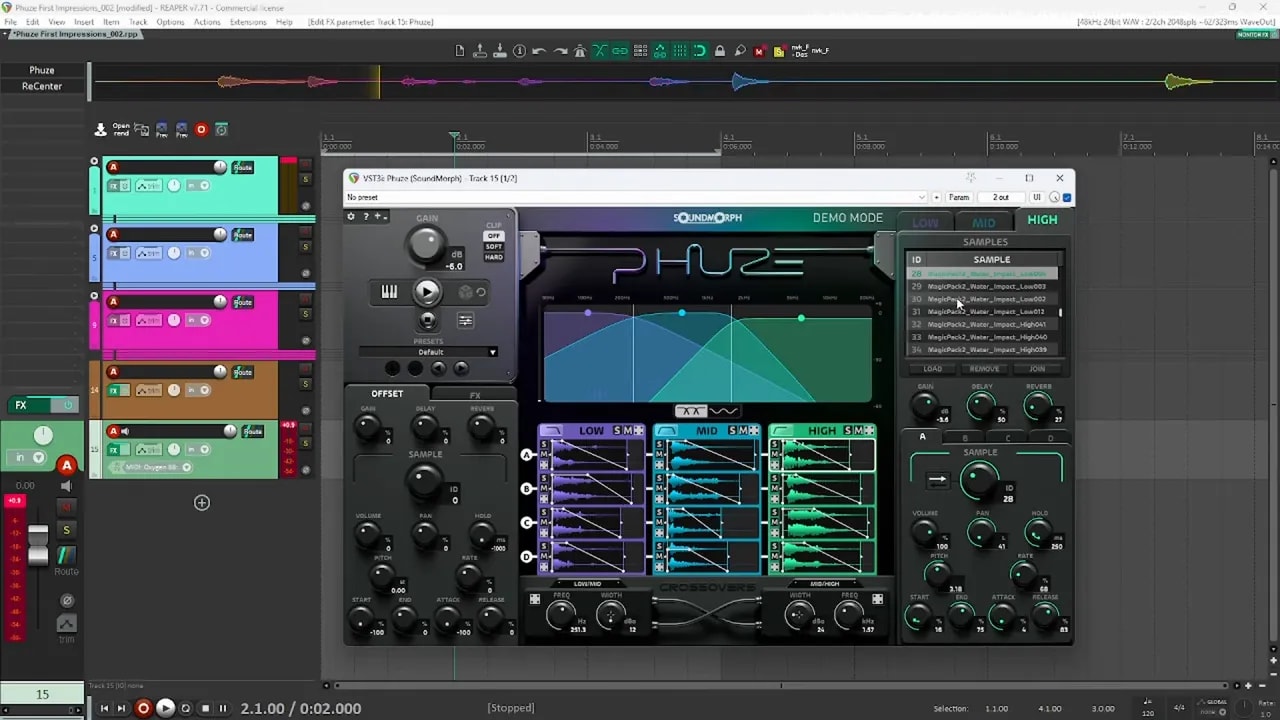Image resolution: width=1280 pixels, height=720 pixels.
Task: Click the sine wave display mode icon
Action: coord(724,411)
